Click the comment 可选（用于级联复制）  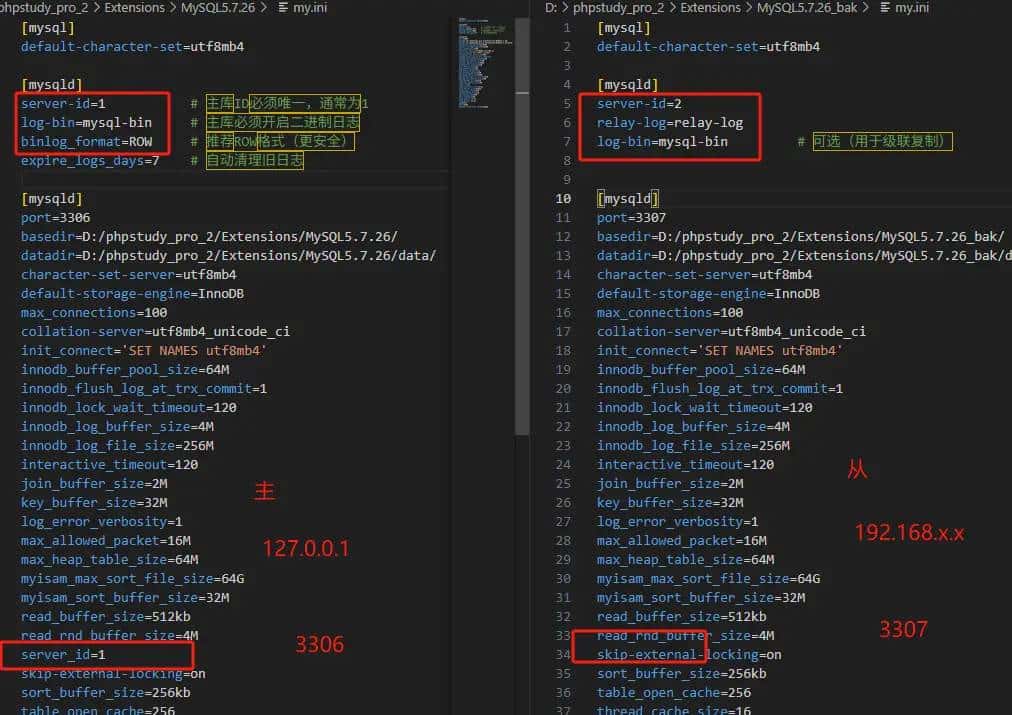coord(882,141)
